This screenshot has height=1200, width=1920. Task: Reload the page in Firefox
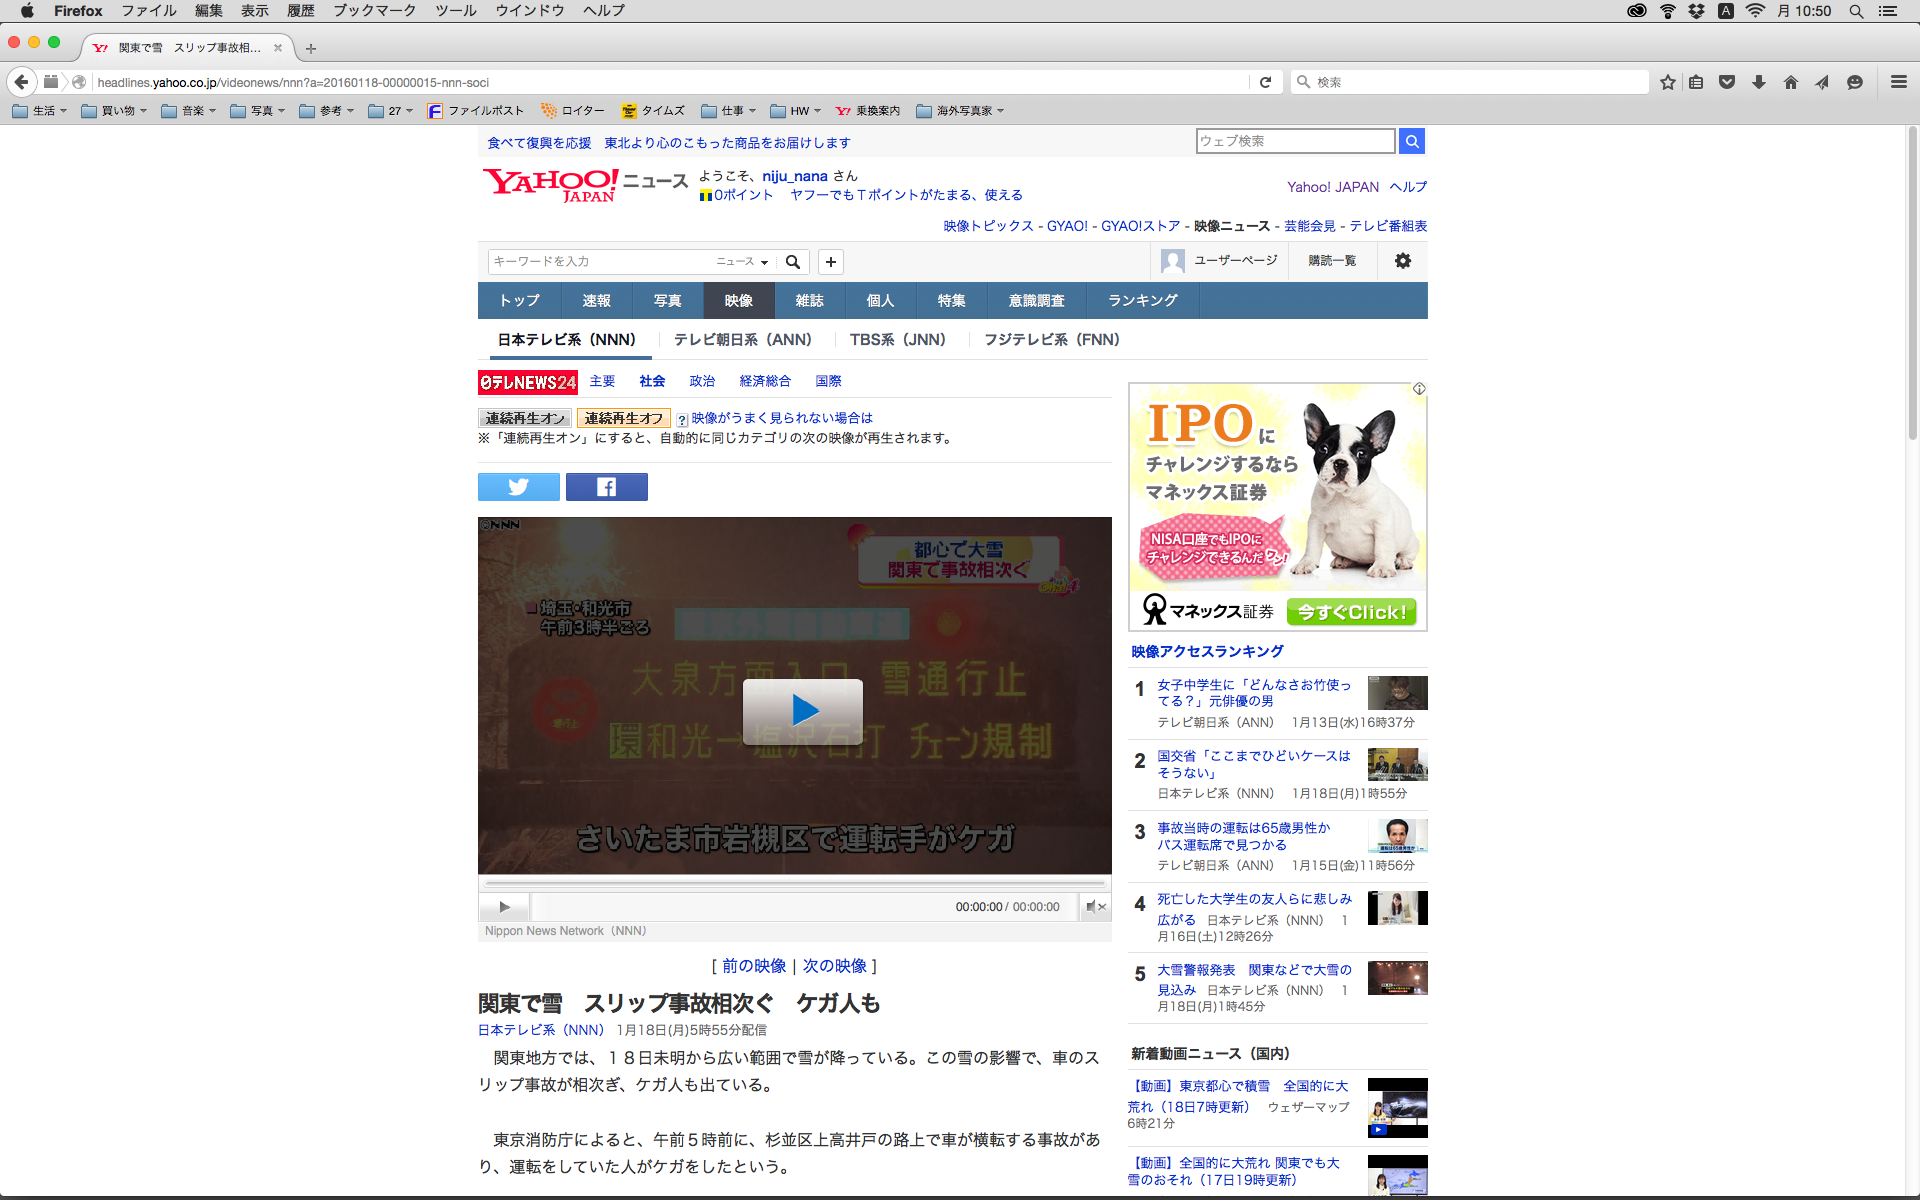1265,82
